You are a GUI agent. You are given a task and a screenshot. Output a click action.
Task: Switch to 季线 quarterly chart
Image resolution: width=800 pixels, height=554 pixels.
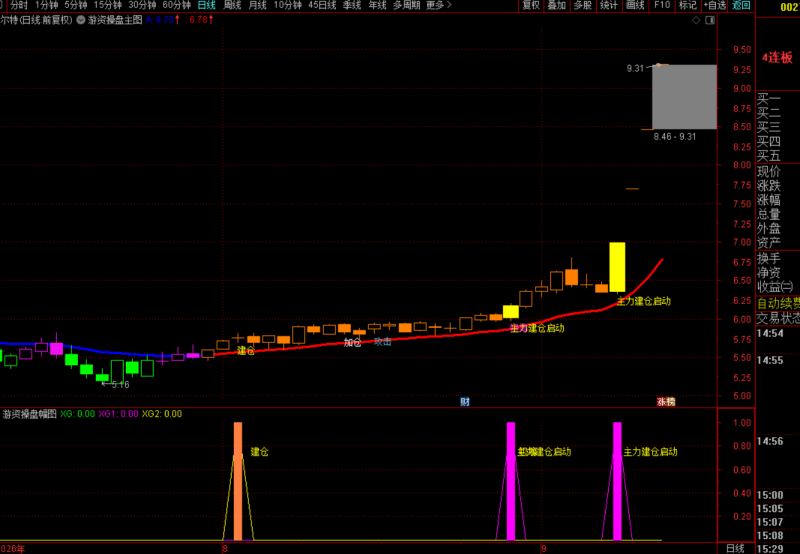coord(352,5)
